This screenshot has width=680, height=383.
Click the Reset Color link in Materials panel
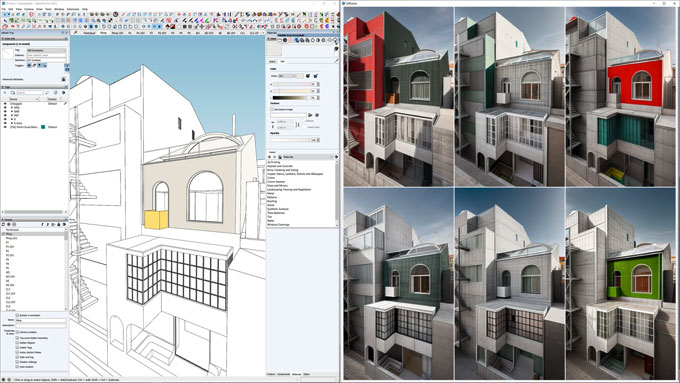click(314, 127)
